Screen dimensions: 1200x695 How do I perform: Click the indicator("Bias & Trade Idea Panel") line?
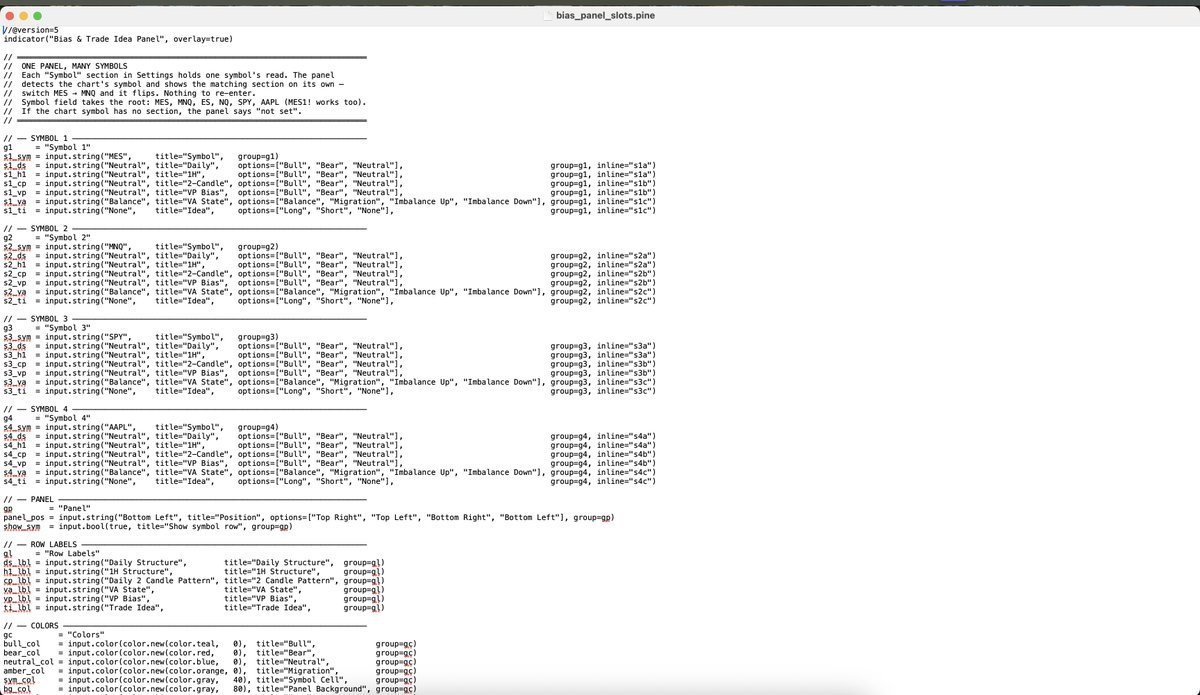click(118, 39)
